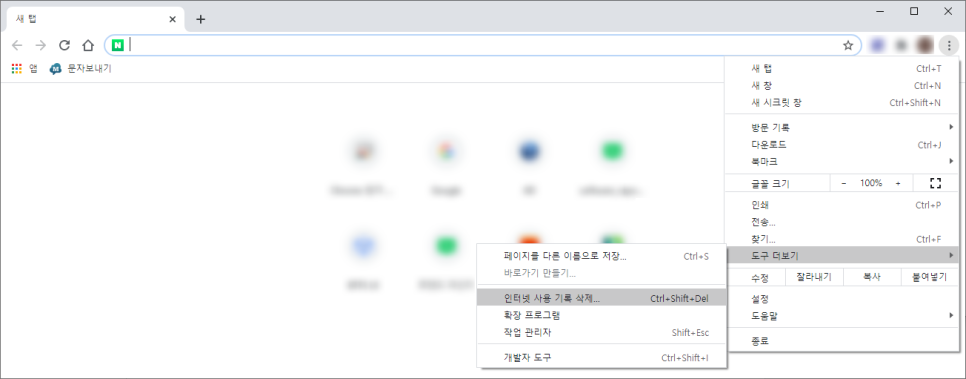Select 찾기... menu item

tap(842, 239)
